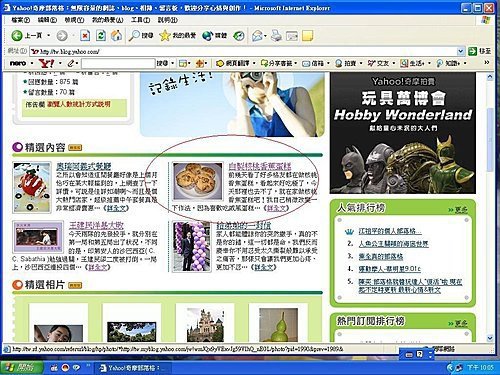Image resolution: width=500 pixels, height=375 pixels.
Task: Click the vertical page scrollbar
Action: (490, 207)
